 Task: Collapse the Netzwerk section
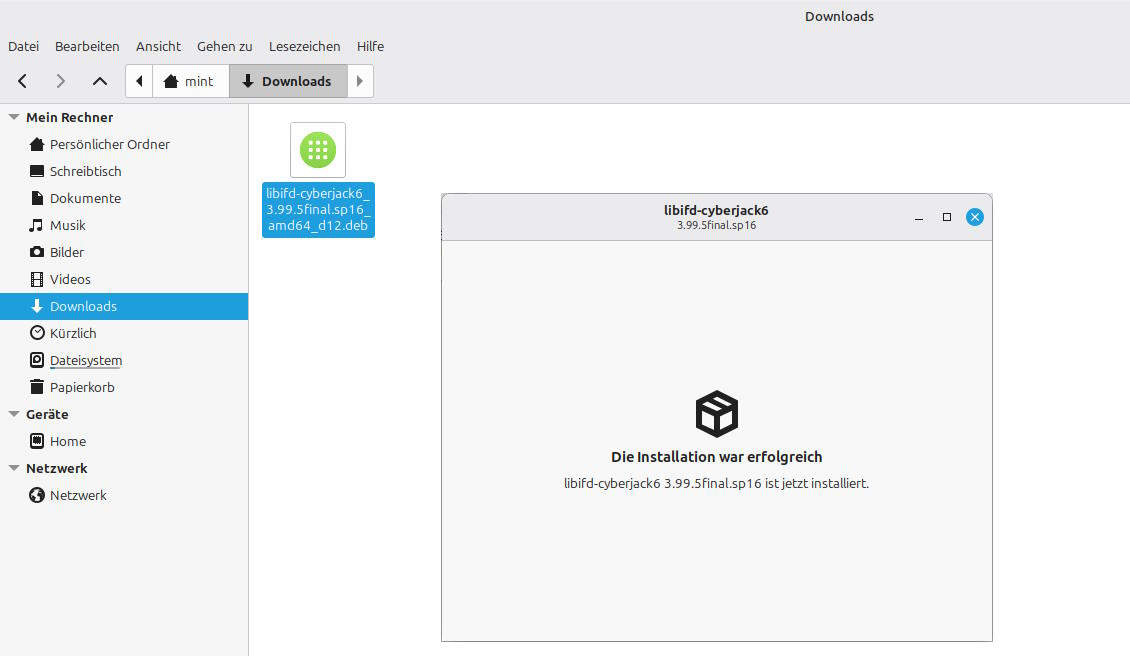(x=14, y=468)
